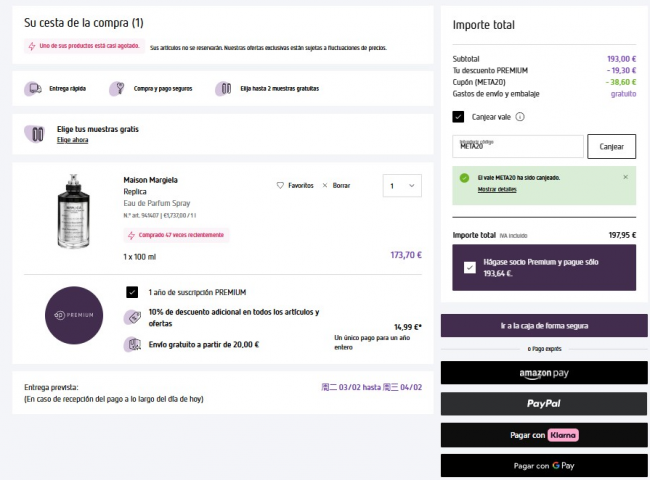The image size is (650, 480).
Task: Dismiss the META20 voucher redeemed message
Action: point(626,177)
